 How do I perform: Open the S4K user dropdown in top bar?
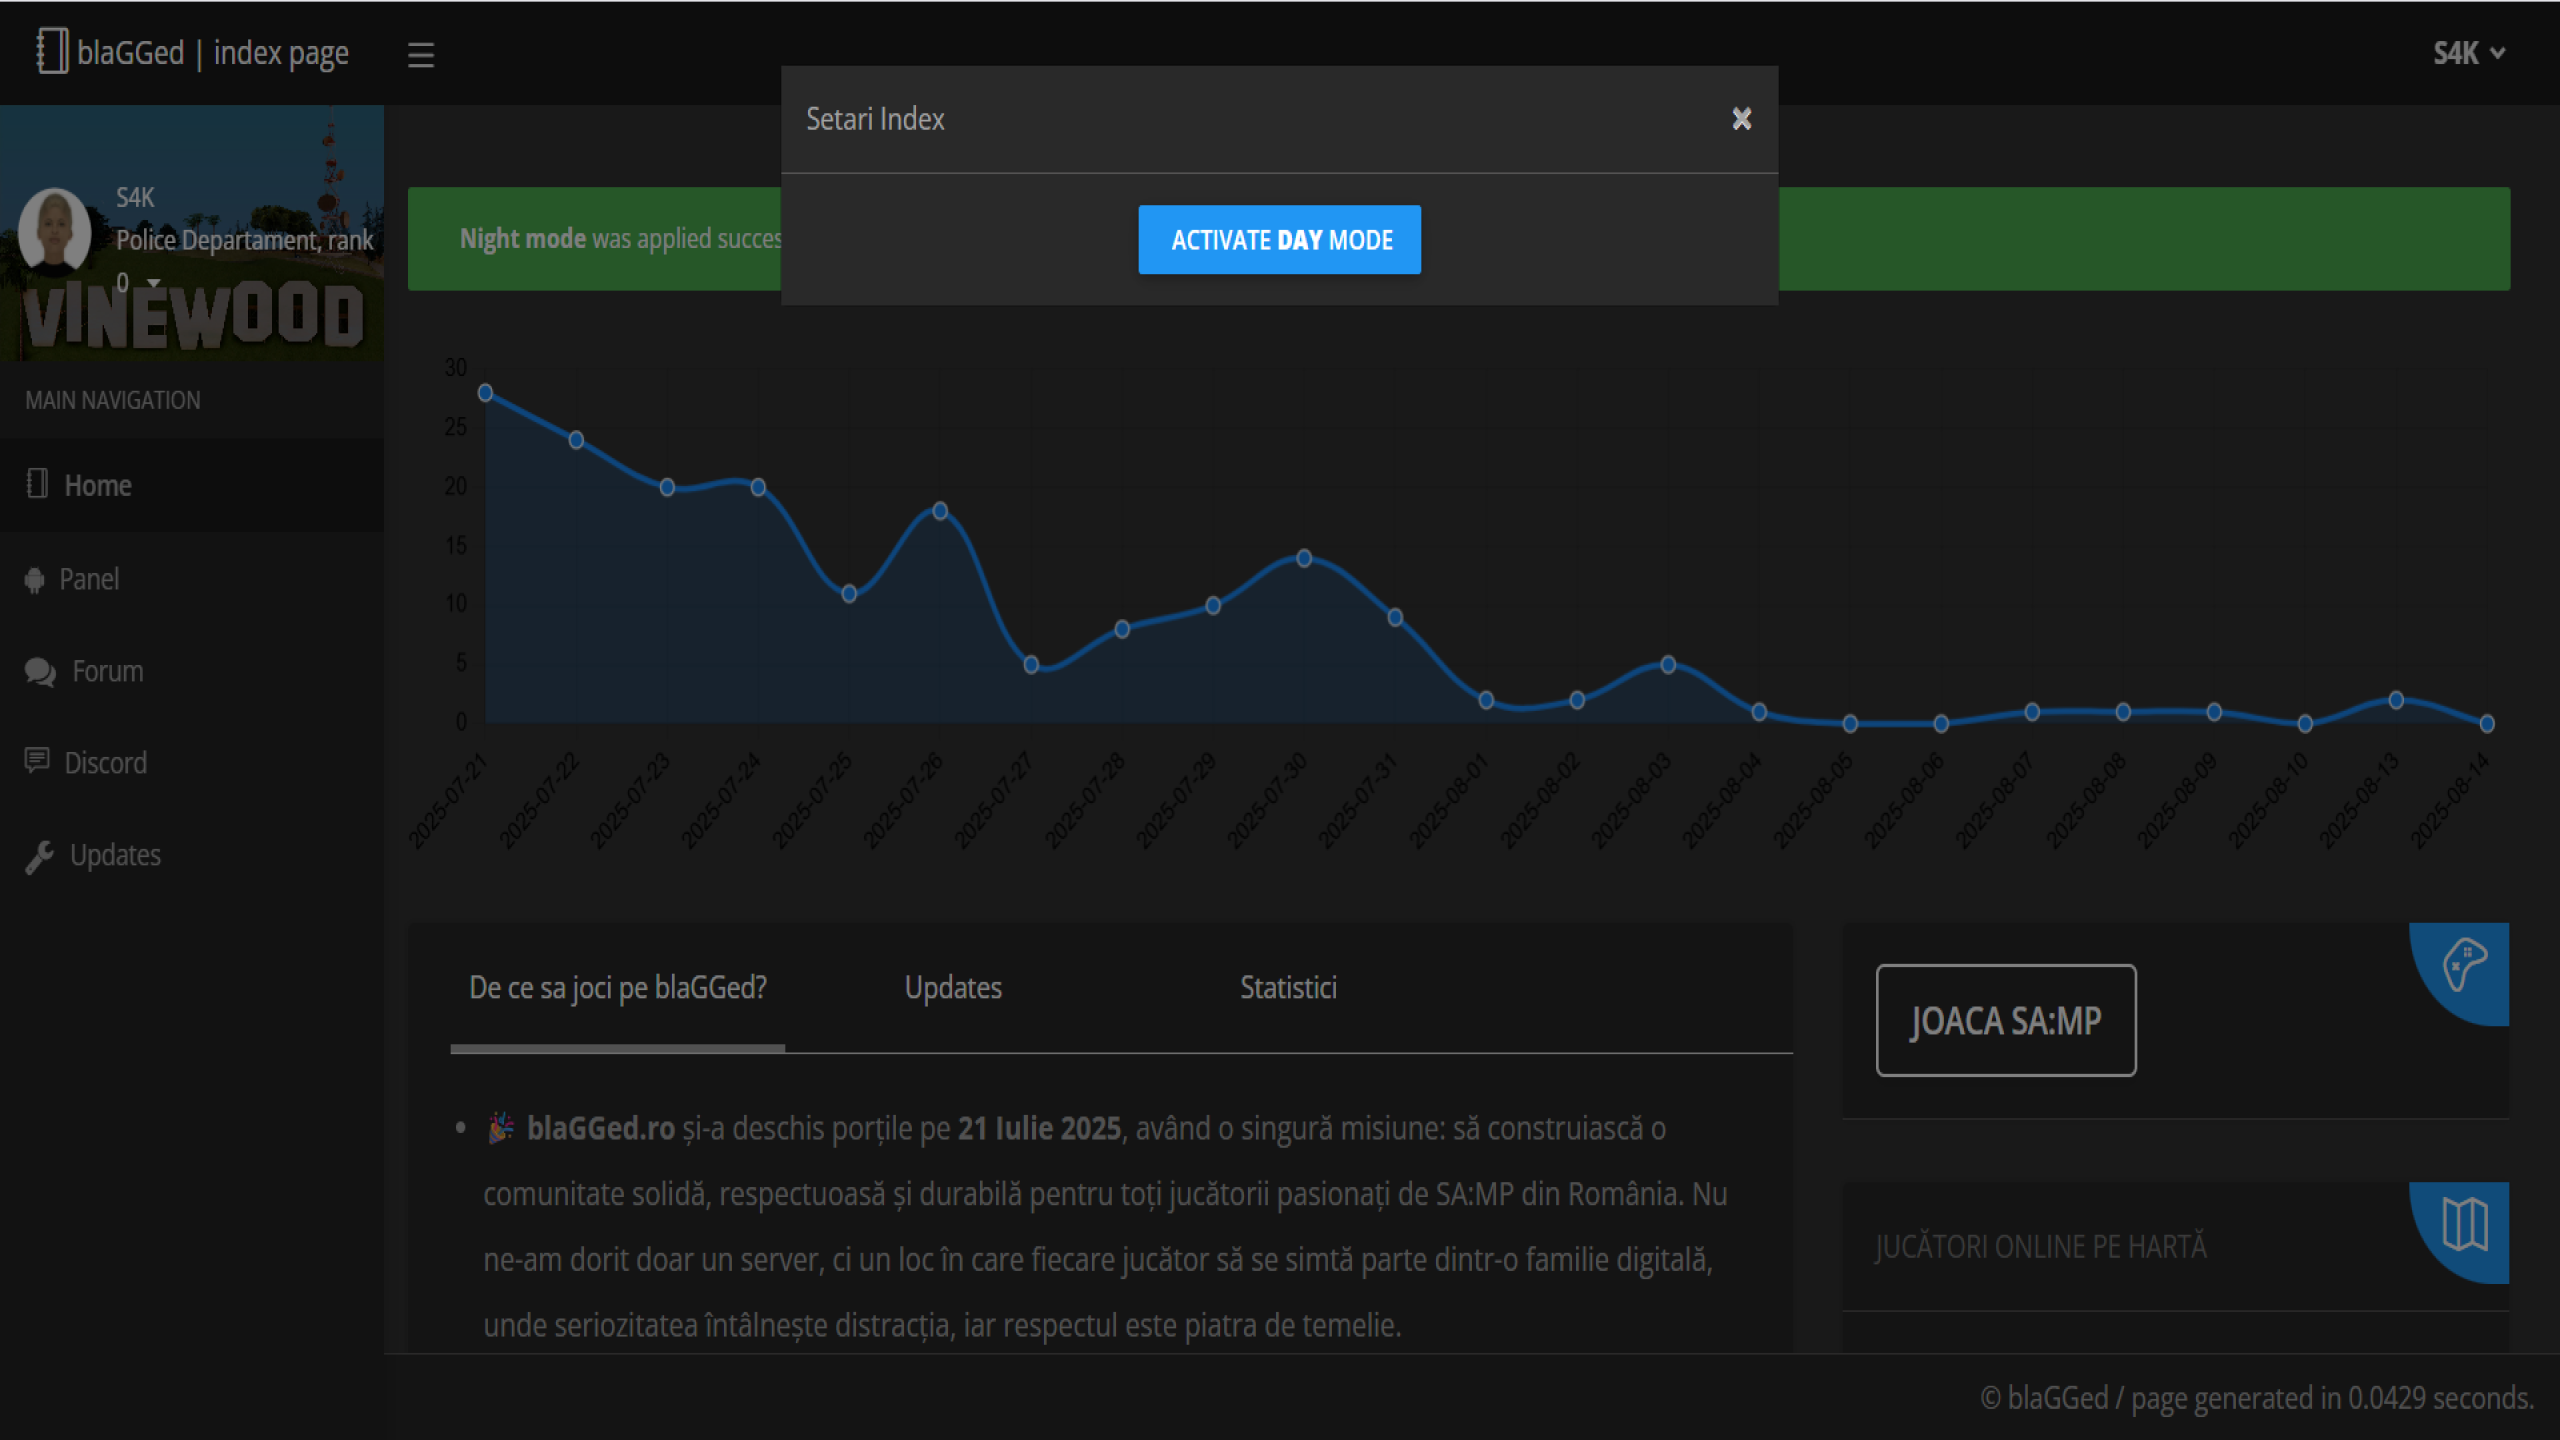(x=2468, y=53)
